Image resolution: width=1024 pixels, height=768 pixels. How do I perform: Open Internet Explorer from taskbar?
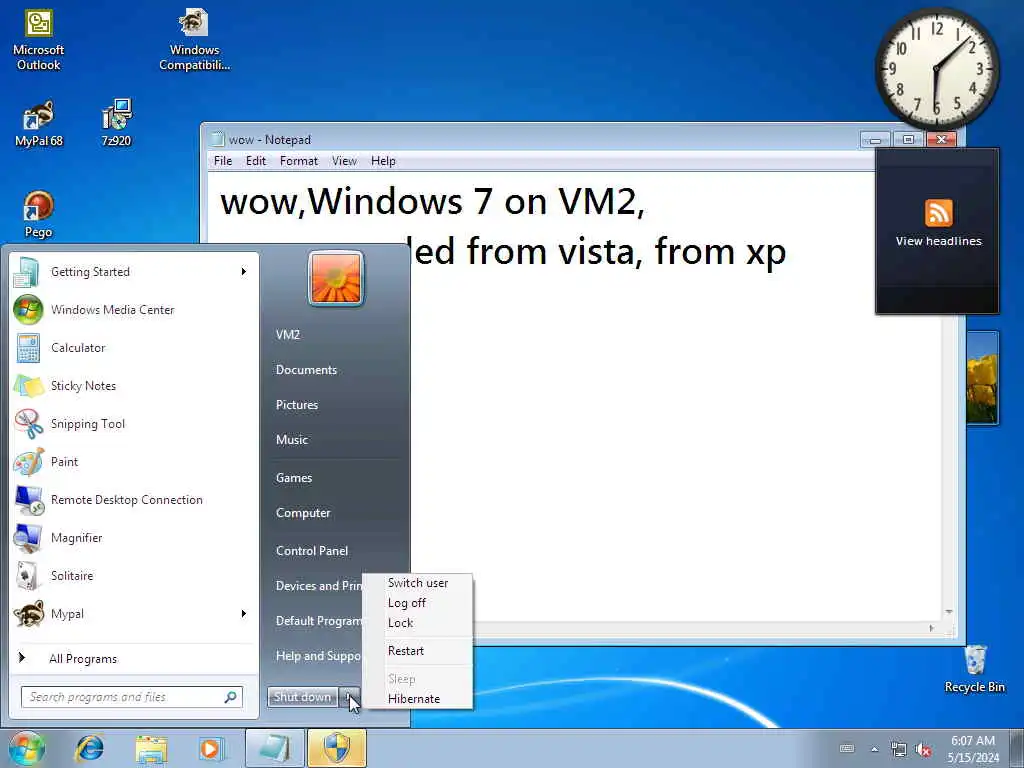click(x=89, y=748)
